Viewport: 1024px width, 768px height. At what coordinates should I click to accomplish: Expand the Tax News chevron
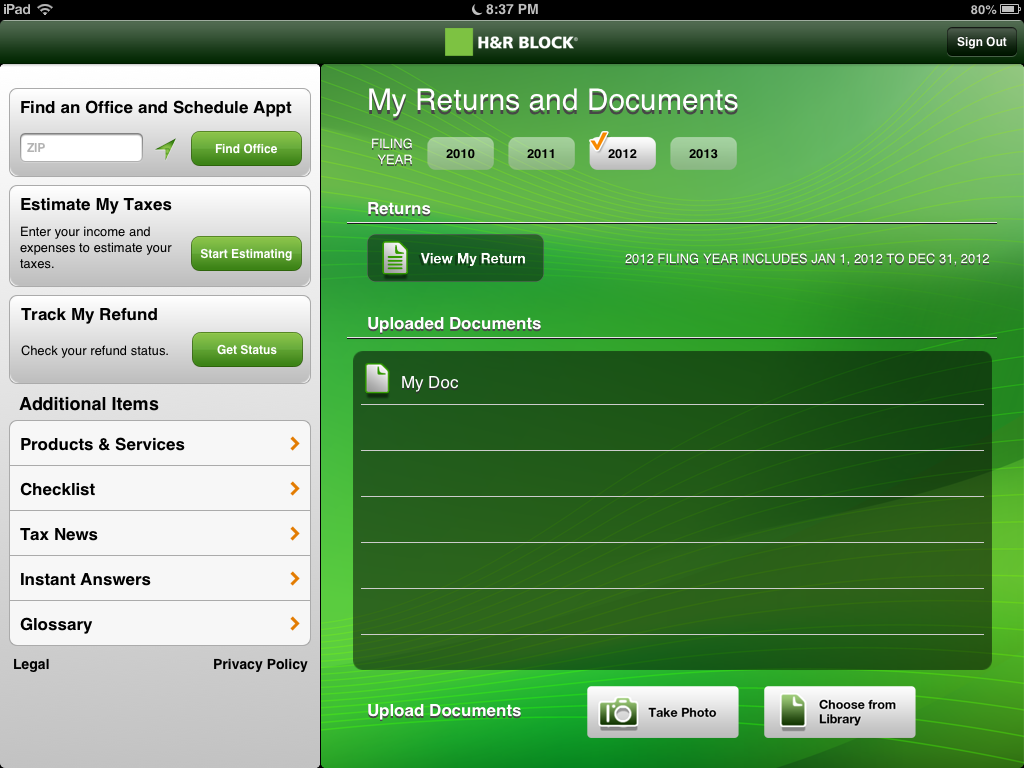point(295,534)
